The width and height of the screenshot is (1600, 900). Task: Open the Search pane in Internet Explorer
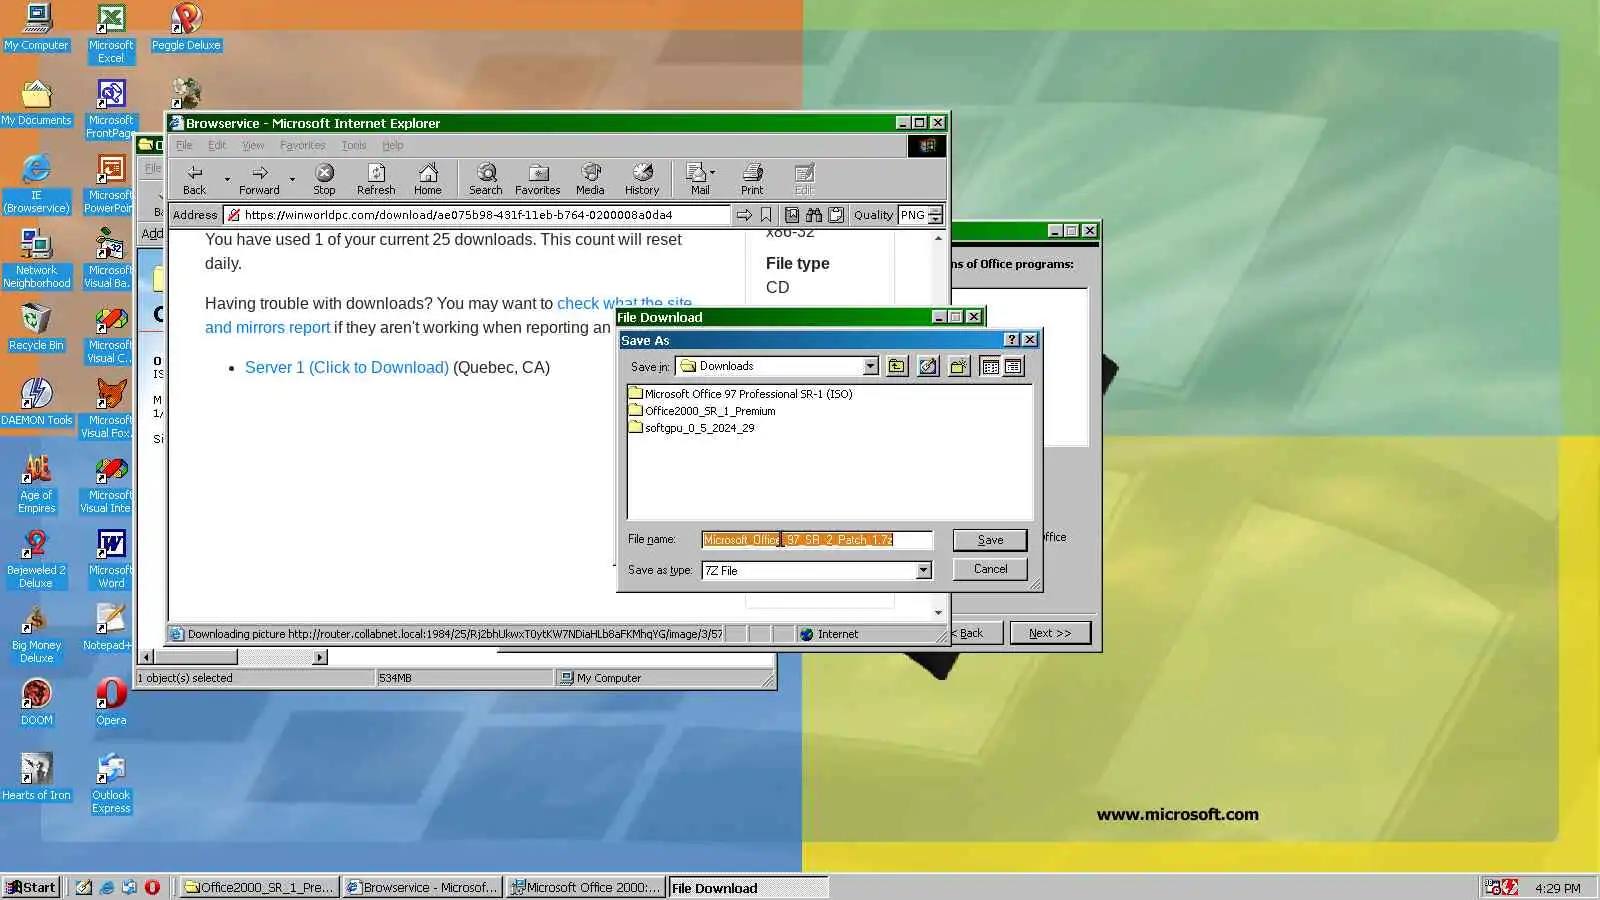486,179
